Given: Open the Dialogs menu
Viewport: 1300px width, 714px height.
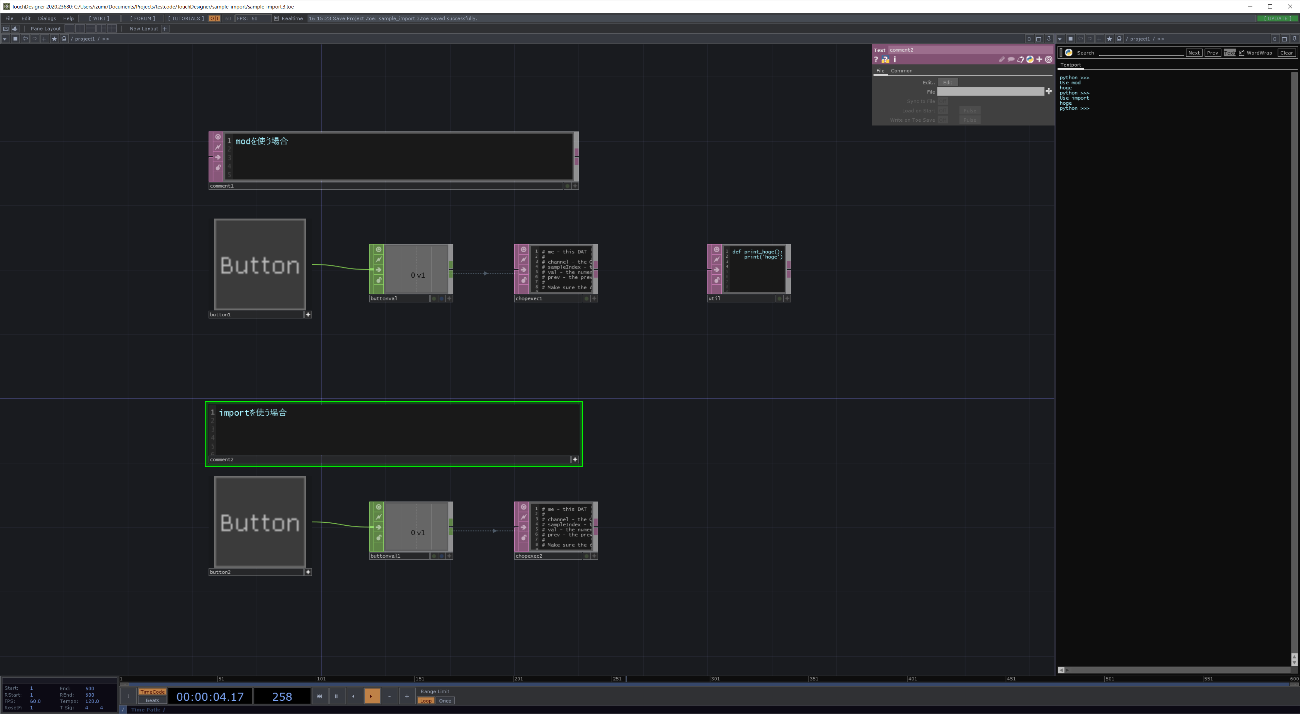Looking at the screenshot, I should click(x=47, y=18).
